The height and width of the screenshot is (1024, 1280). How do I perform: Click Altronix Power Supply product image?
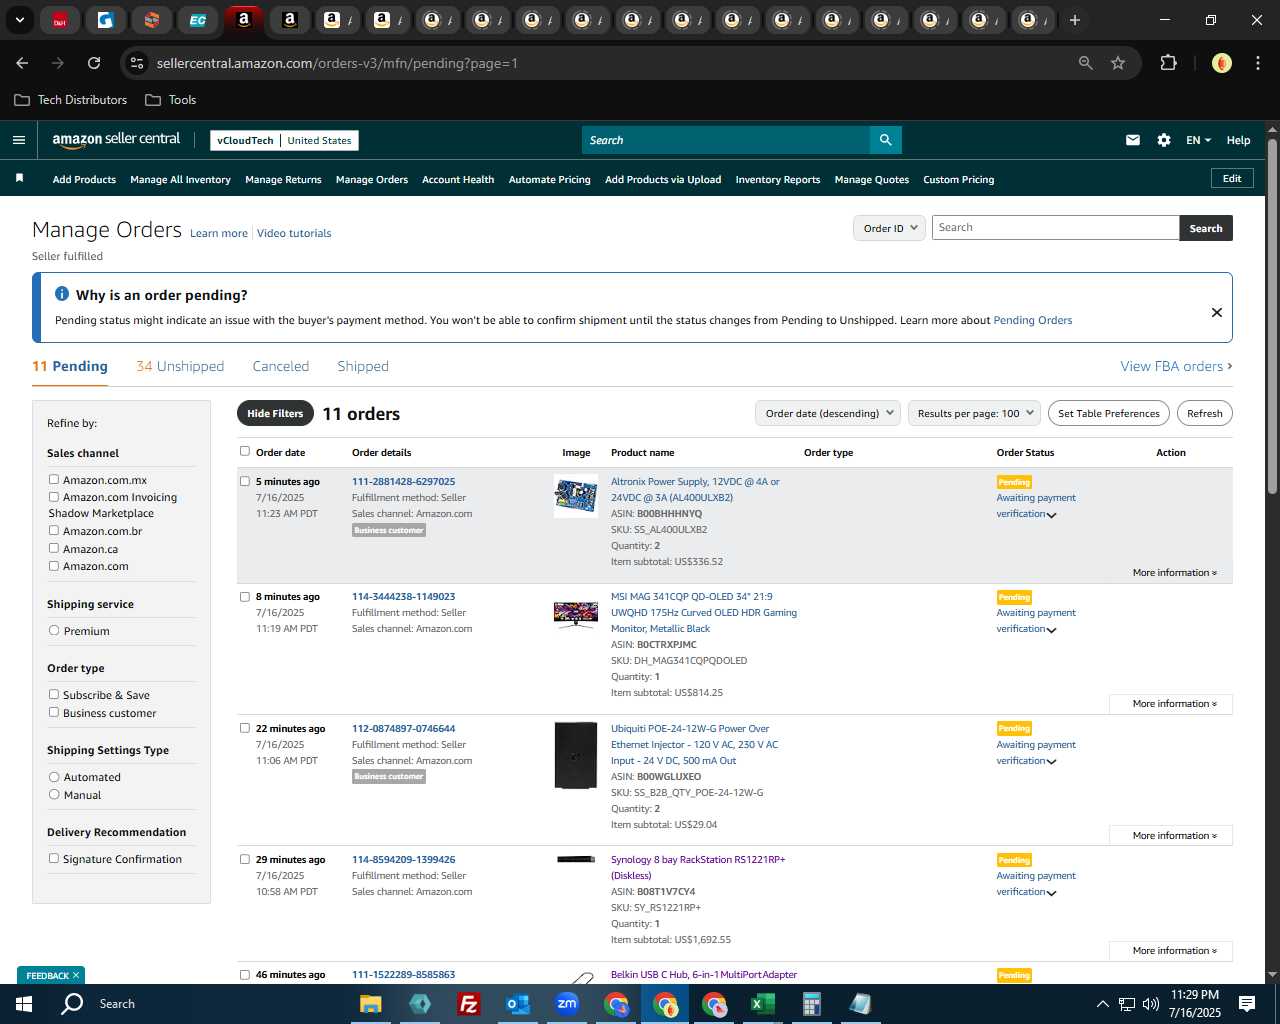click(x=576, y=495)
